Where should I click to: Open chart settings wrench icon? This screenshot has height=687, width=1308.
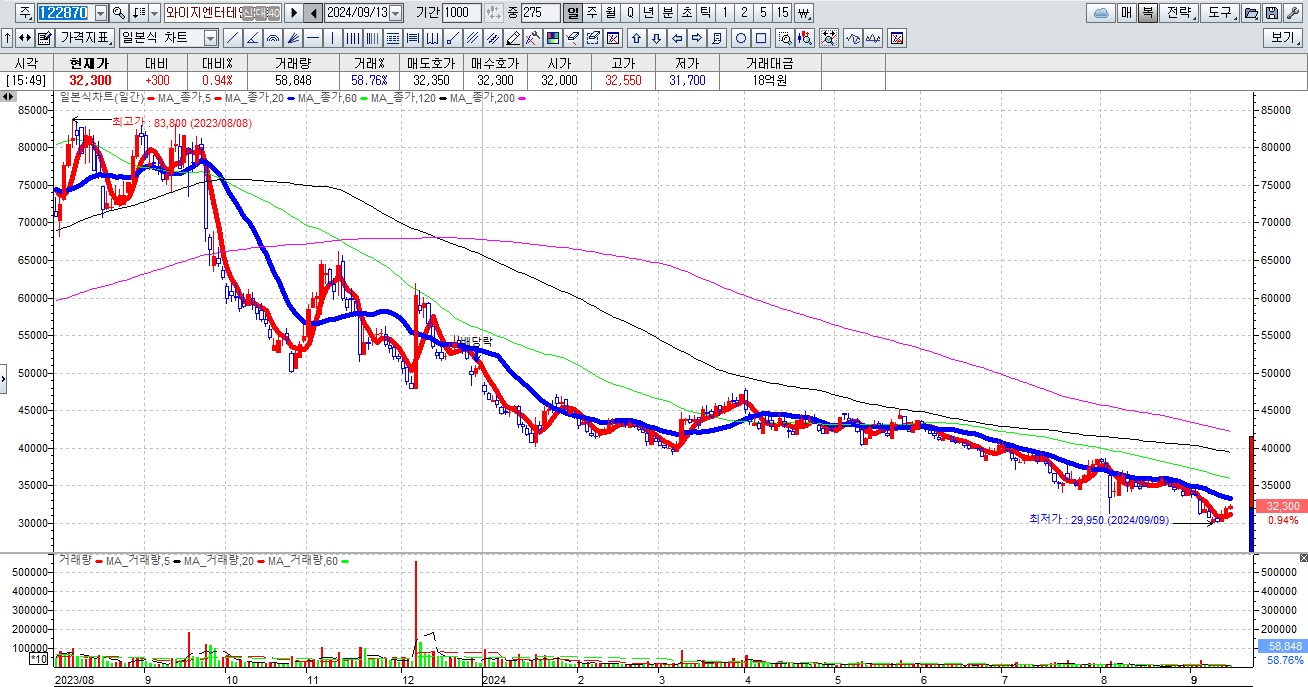pyautogui.click(x=1292, y=13)
